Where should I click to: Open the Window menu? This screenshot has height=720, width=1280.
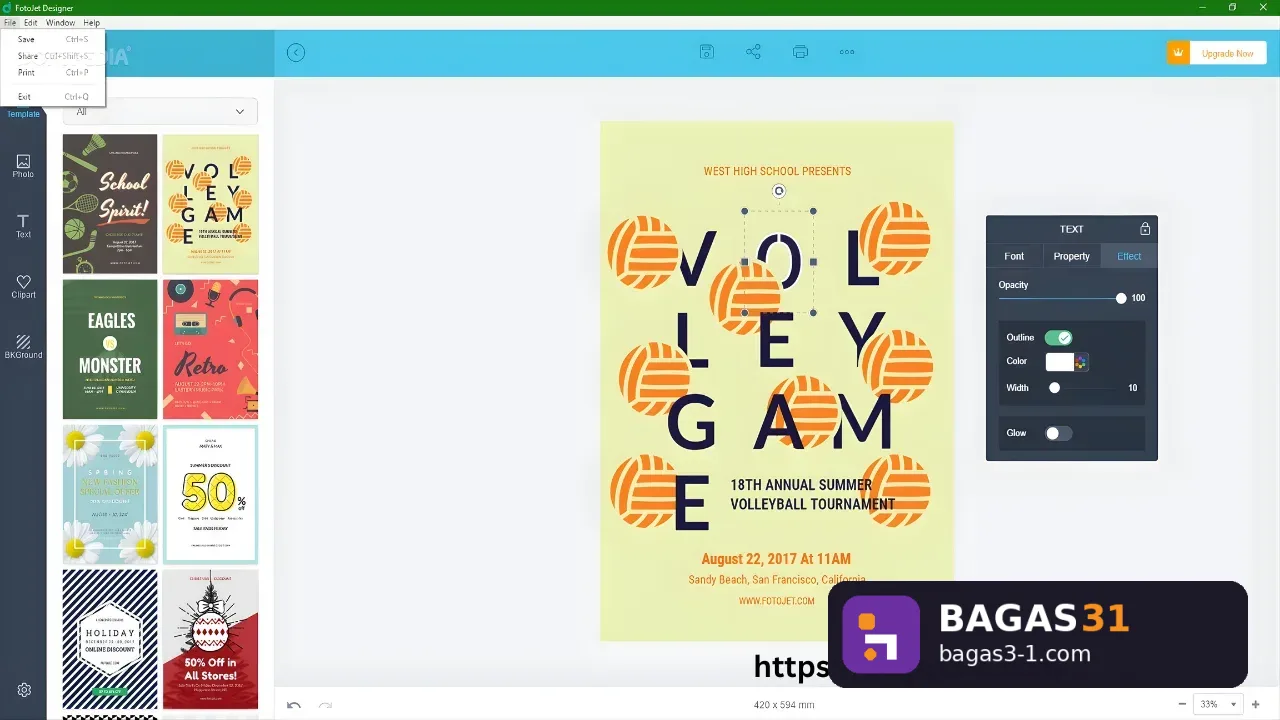point(60,22)
